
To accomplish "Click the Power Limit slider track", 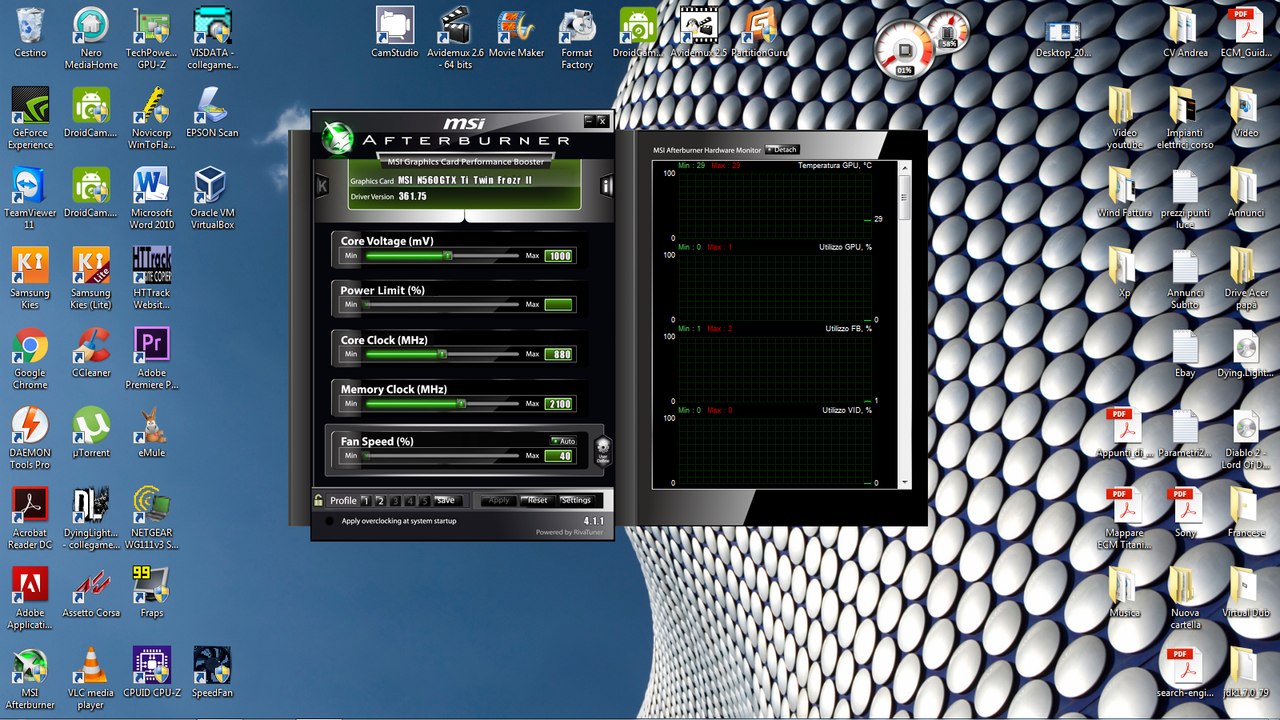I will coord(443,304).
